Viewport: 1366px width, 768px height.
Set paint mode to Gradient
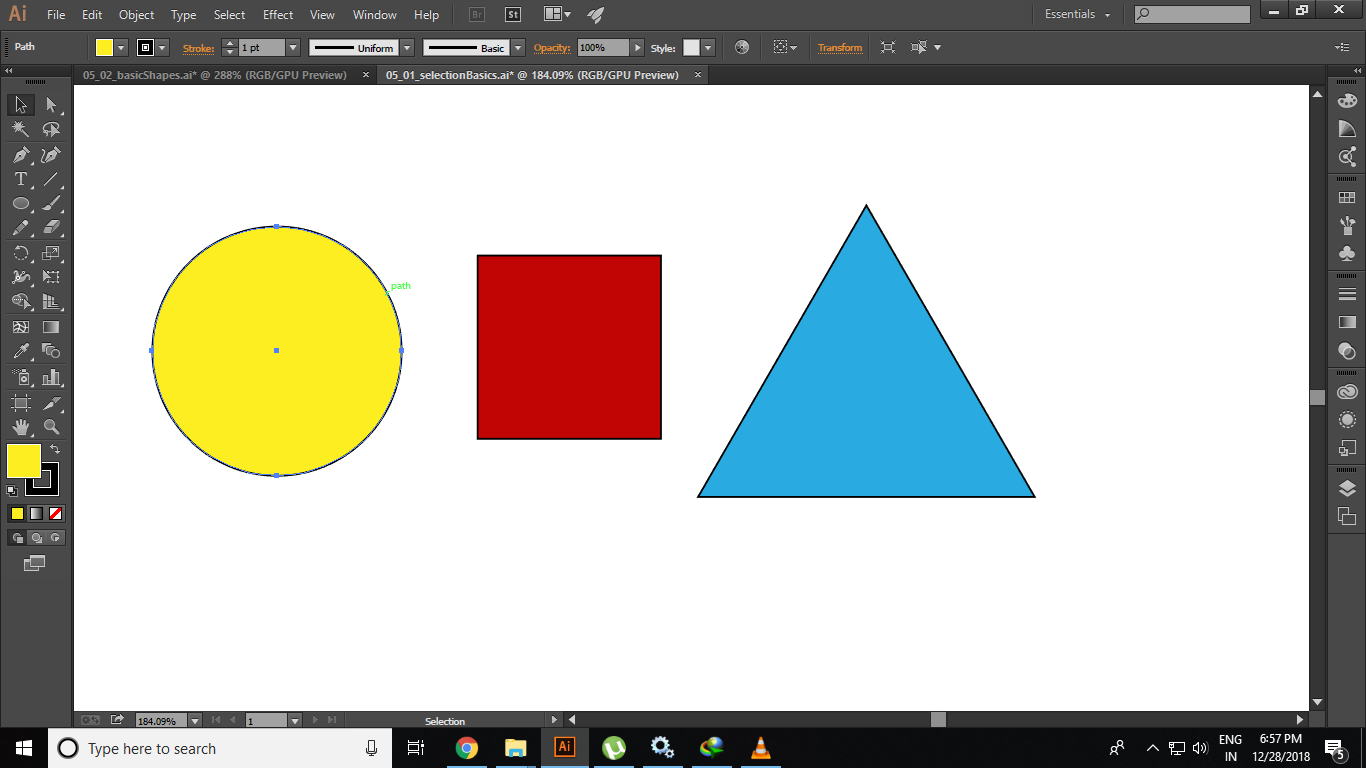coord(36,513)
